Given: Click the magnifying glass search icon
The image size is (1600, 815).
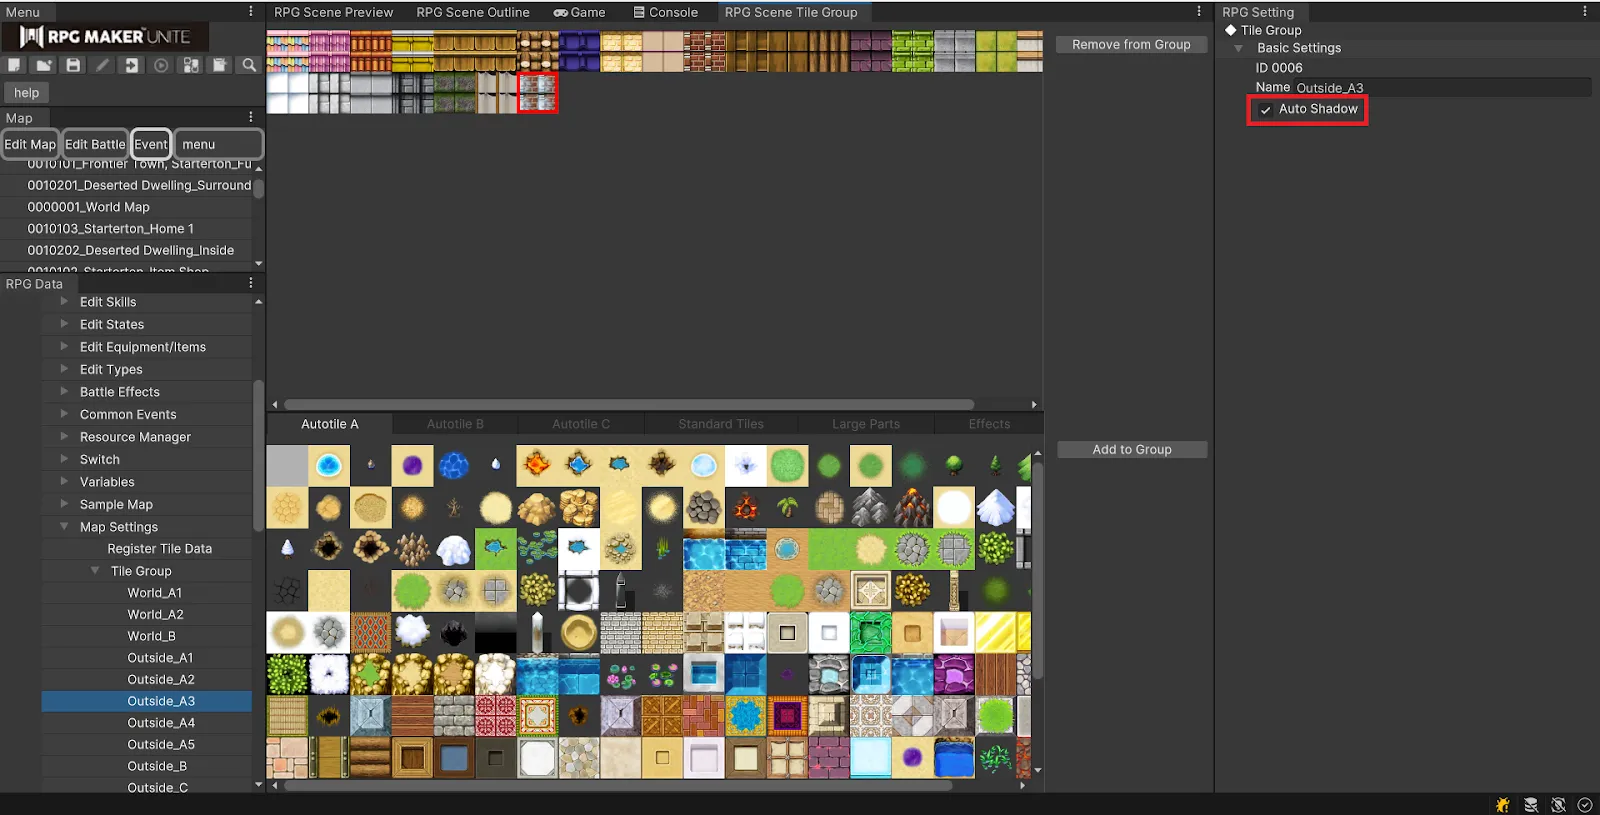Looking at the screenshot, I should [249, 65].
